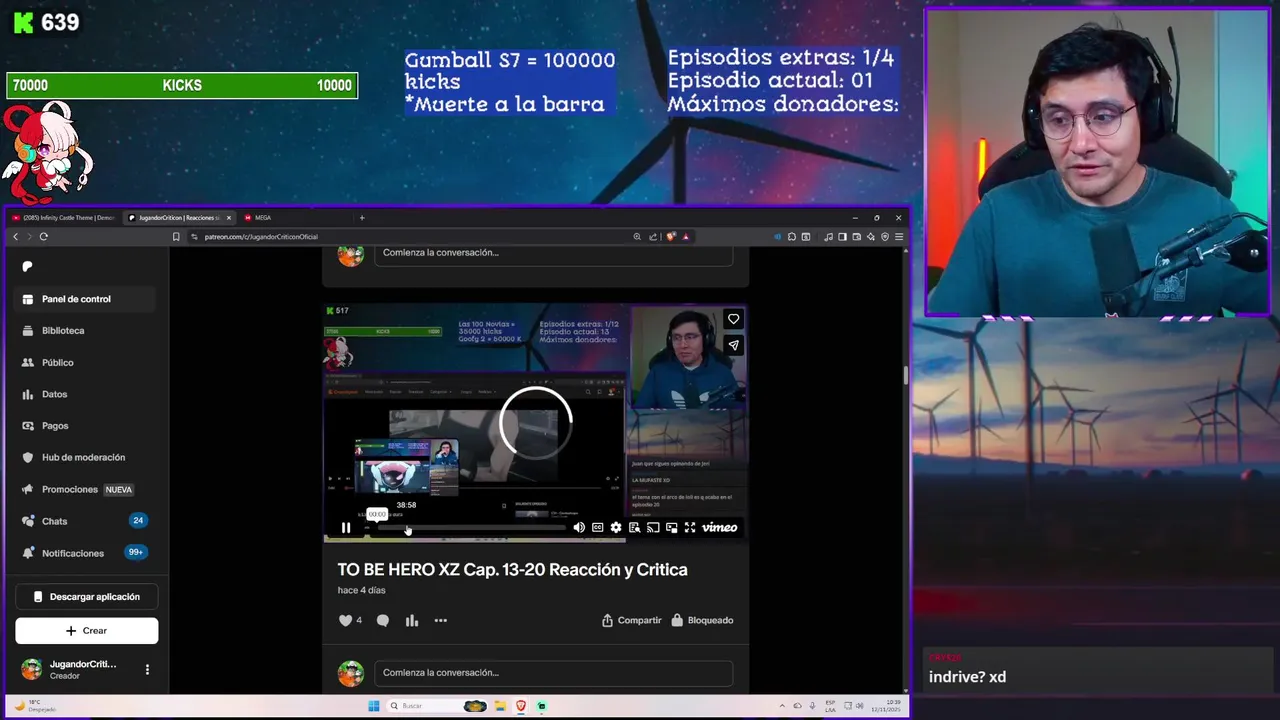
Task: Click the page scrollbar thumb
Action: coord(904,375)
